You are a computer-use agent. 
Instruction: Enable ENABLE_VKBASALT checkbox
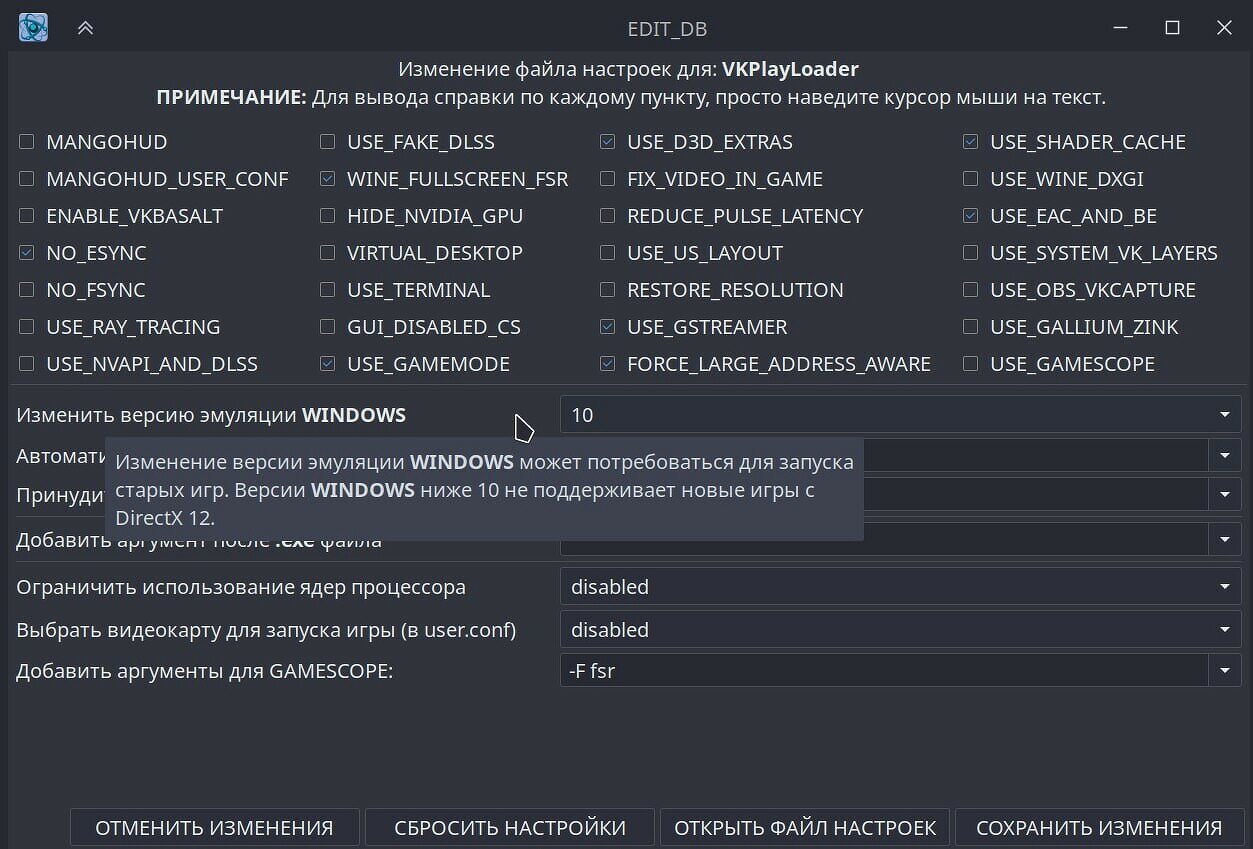click(x=27, y=216)
